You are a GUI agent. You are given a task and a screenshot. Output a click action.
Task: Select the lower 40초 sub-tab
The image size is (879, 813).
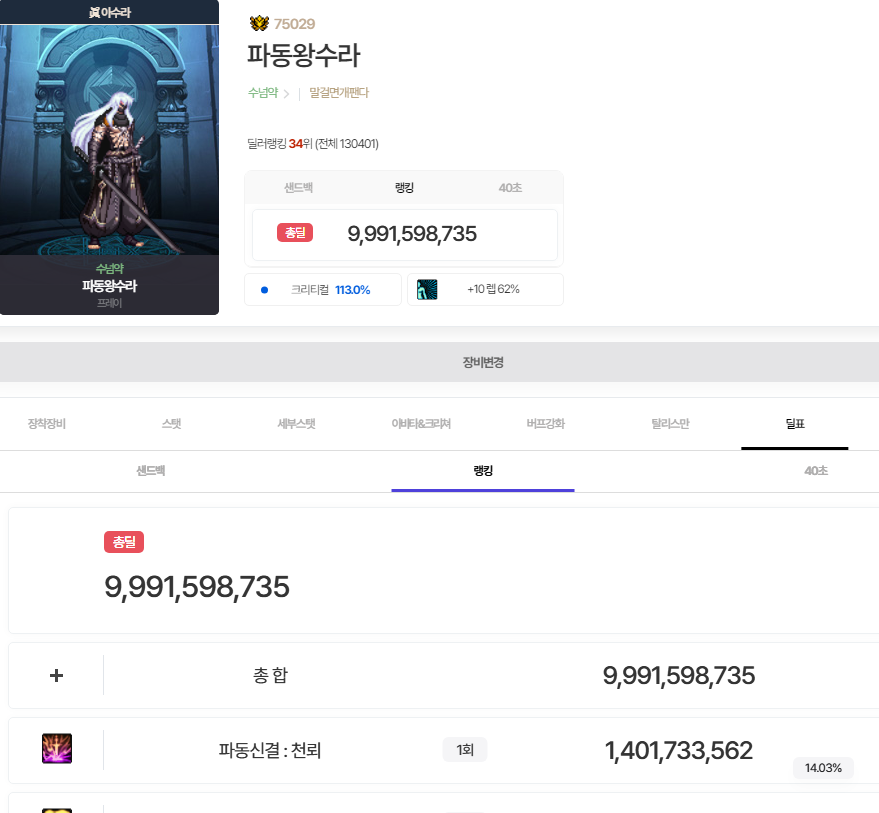click(816, 471)
